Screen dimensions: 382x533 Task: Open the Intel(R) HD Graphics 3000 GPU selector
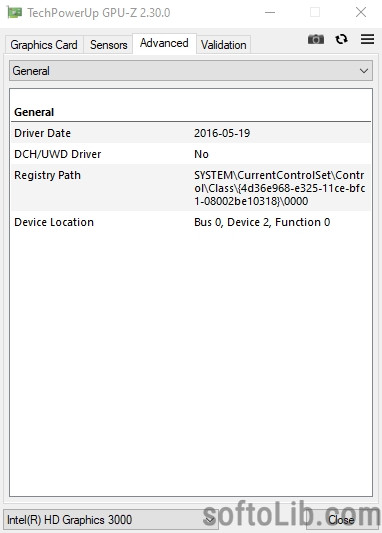pyautogui.click(x=111, y=519)
